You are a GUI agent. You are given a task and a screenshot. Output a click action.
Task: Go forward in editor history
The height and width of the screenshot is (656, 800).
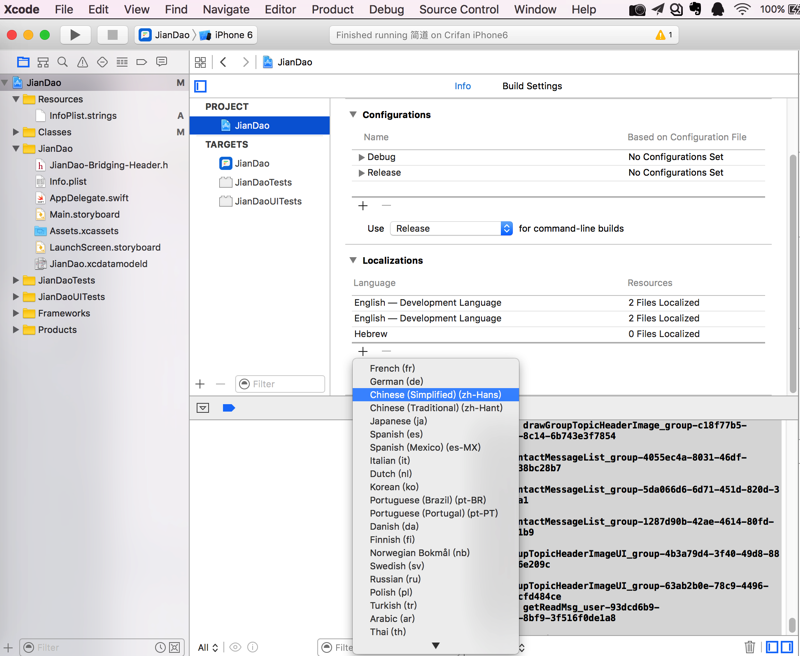click(246, 62)
